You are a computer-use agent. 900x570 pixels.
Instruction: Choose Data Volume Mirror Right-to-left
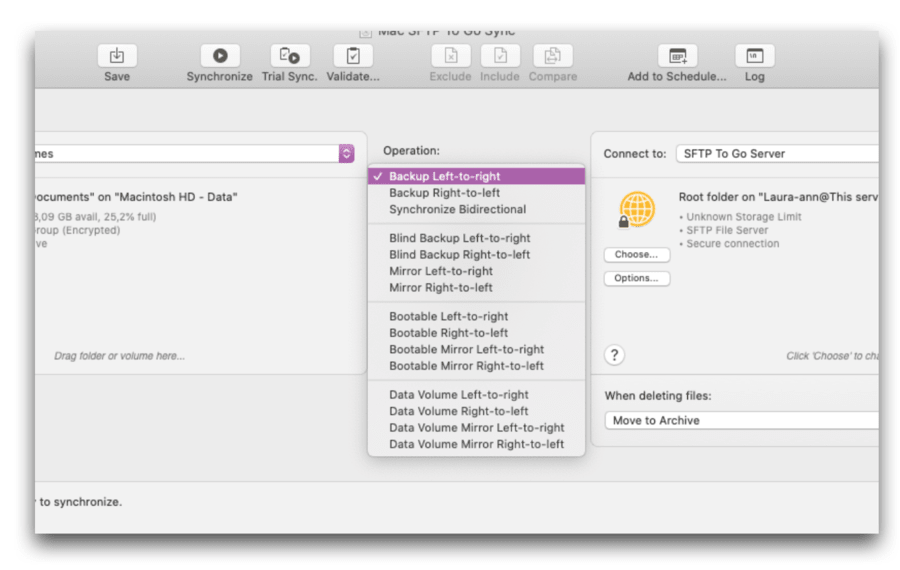click(476, 444)
